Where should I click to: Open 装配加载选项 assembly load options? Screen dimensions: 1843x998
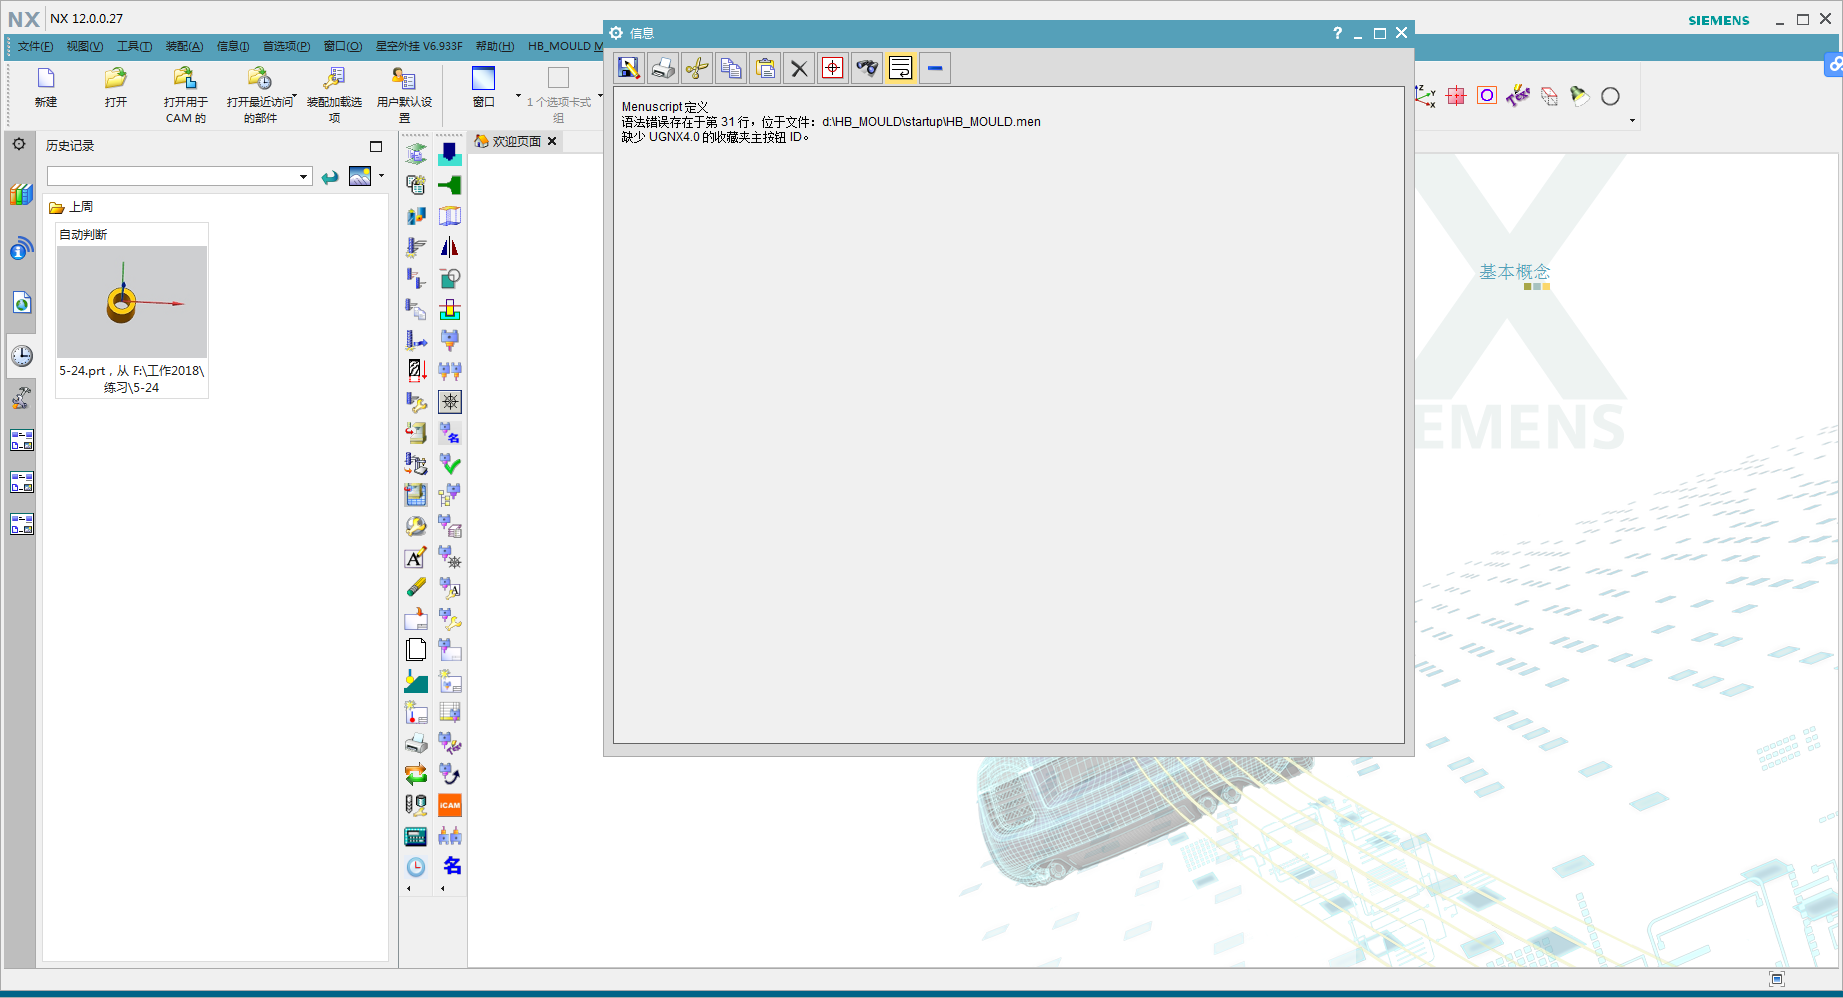tap(334, 78)
